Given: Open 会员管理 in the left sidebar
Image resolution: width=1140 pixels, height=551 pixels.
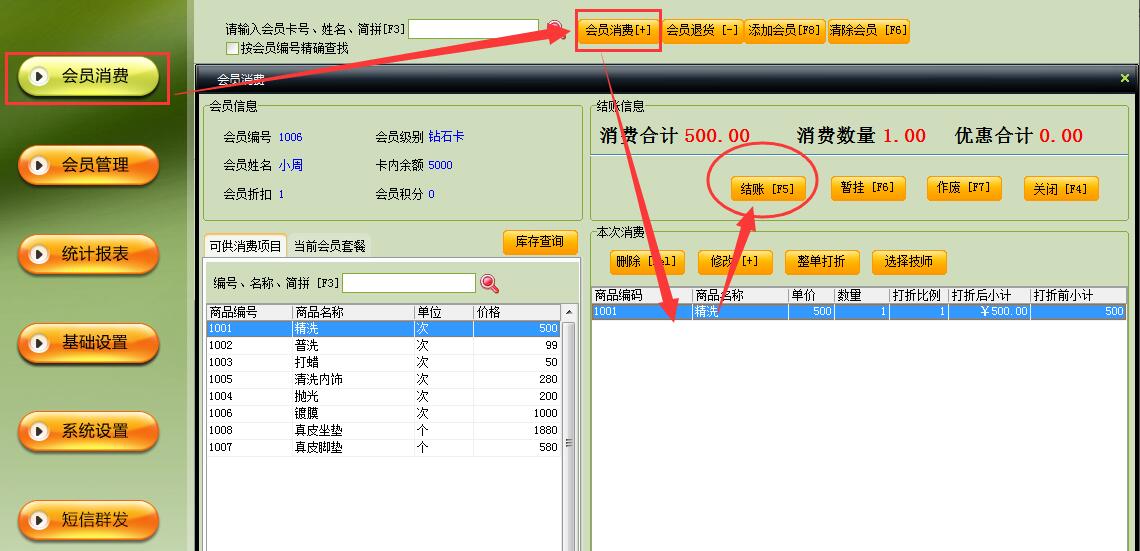Looking at the screenshot, I should (x=88, y=165).
